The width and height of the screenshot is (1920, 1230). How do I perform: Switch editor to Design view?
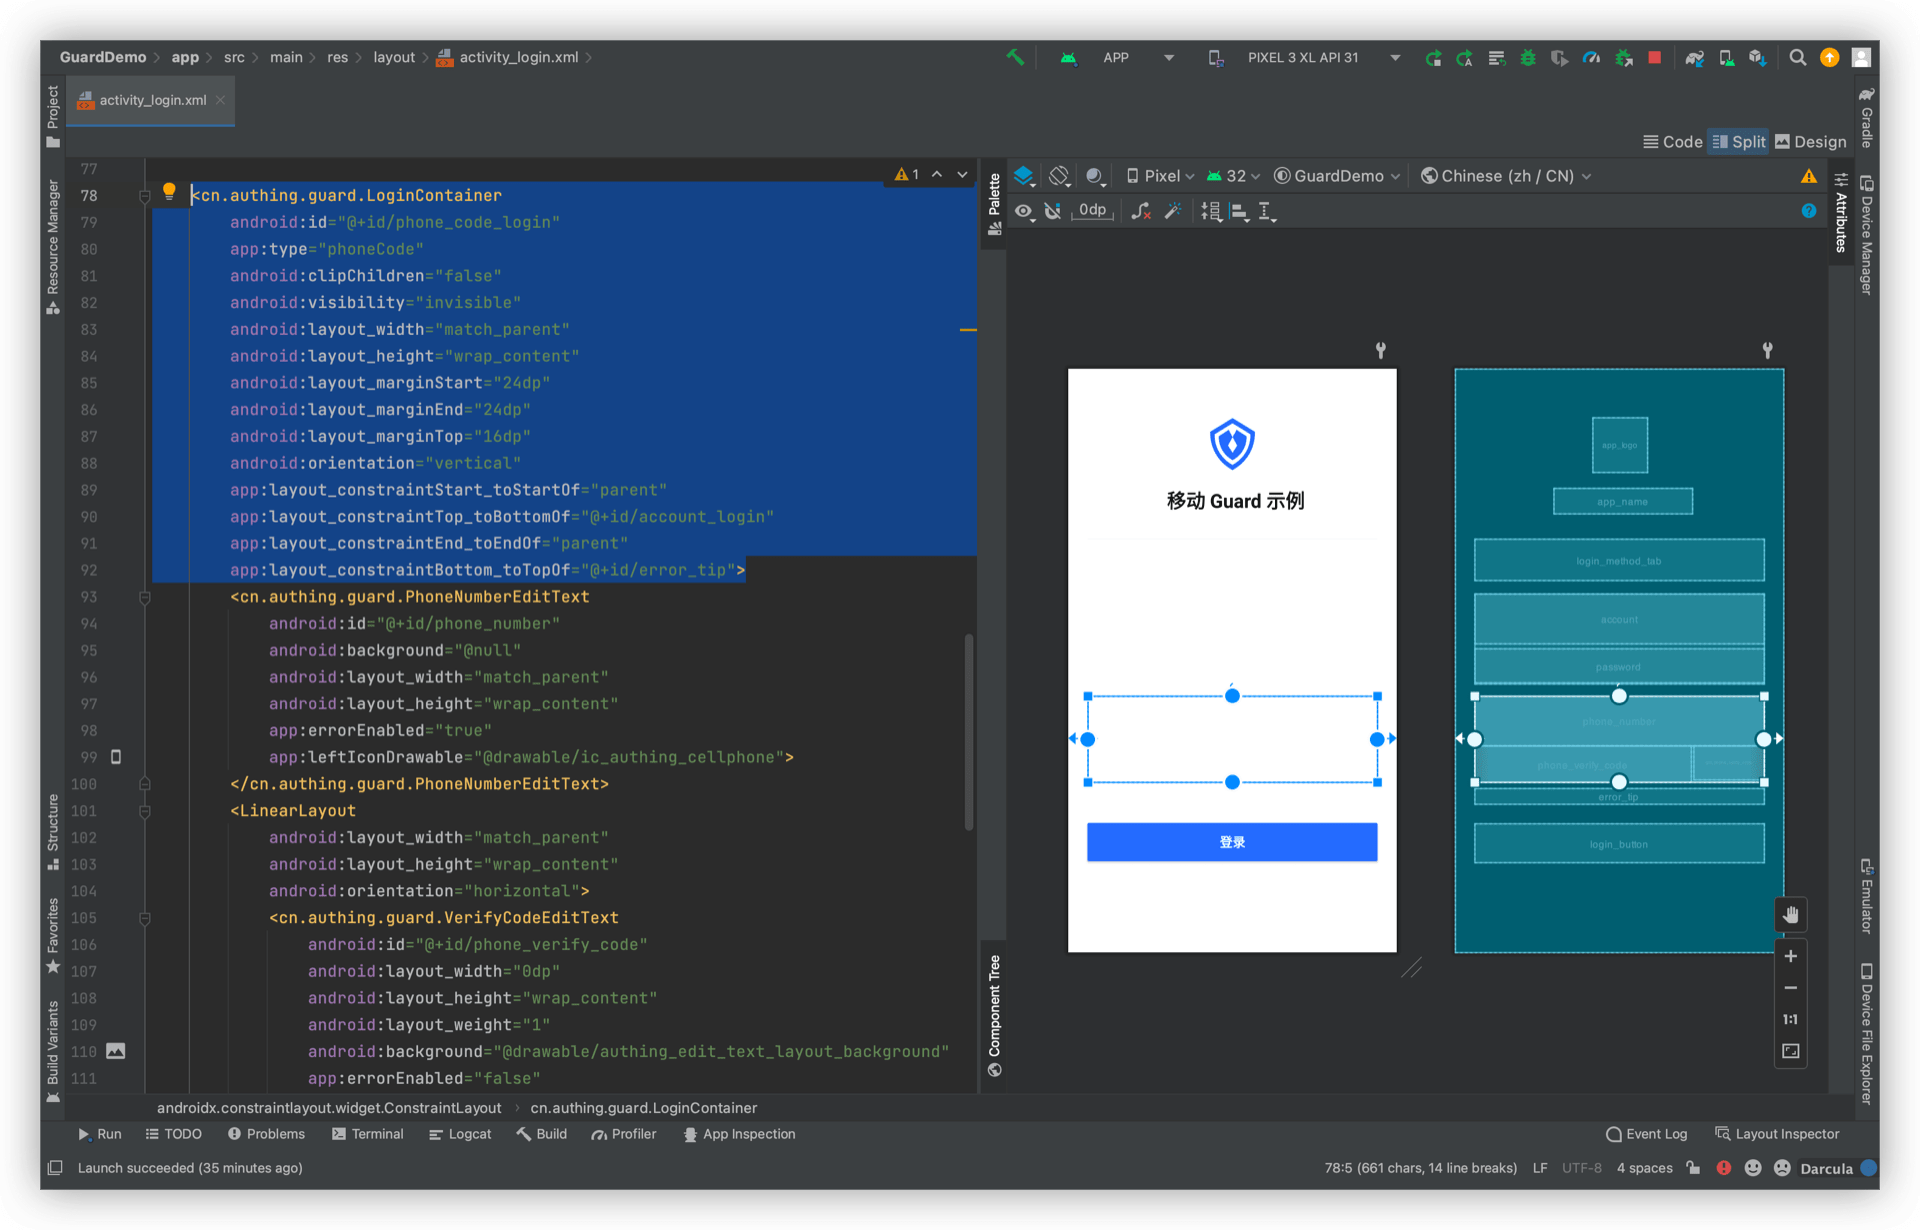coord(1810,142)
